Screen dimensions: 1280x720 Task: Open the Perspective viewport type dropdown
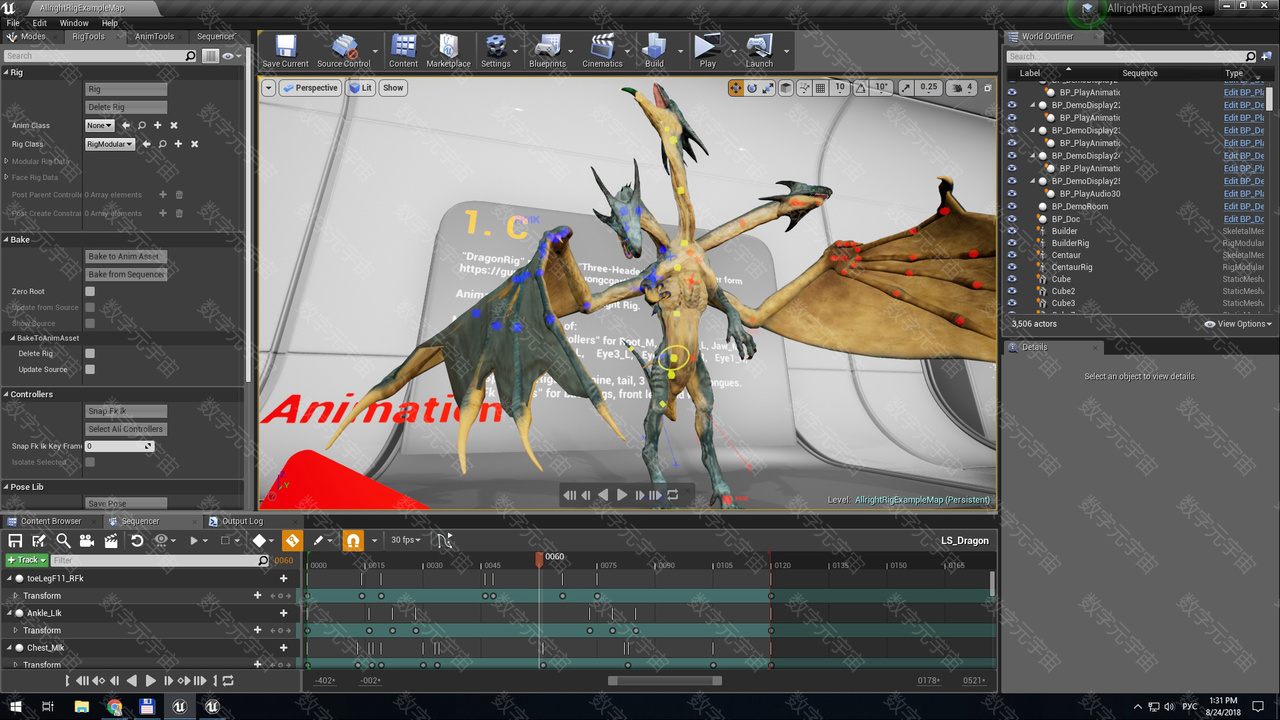click(311, 88)
